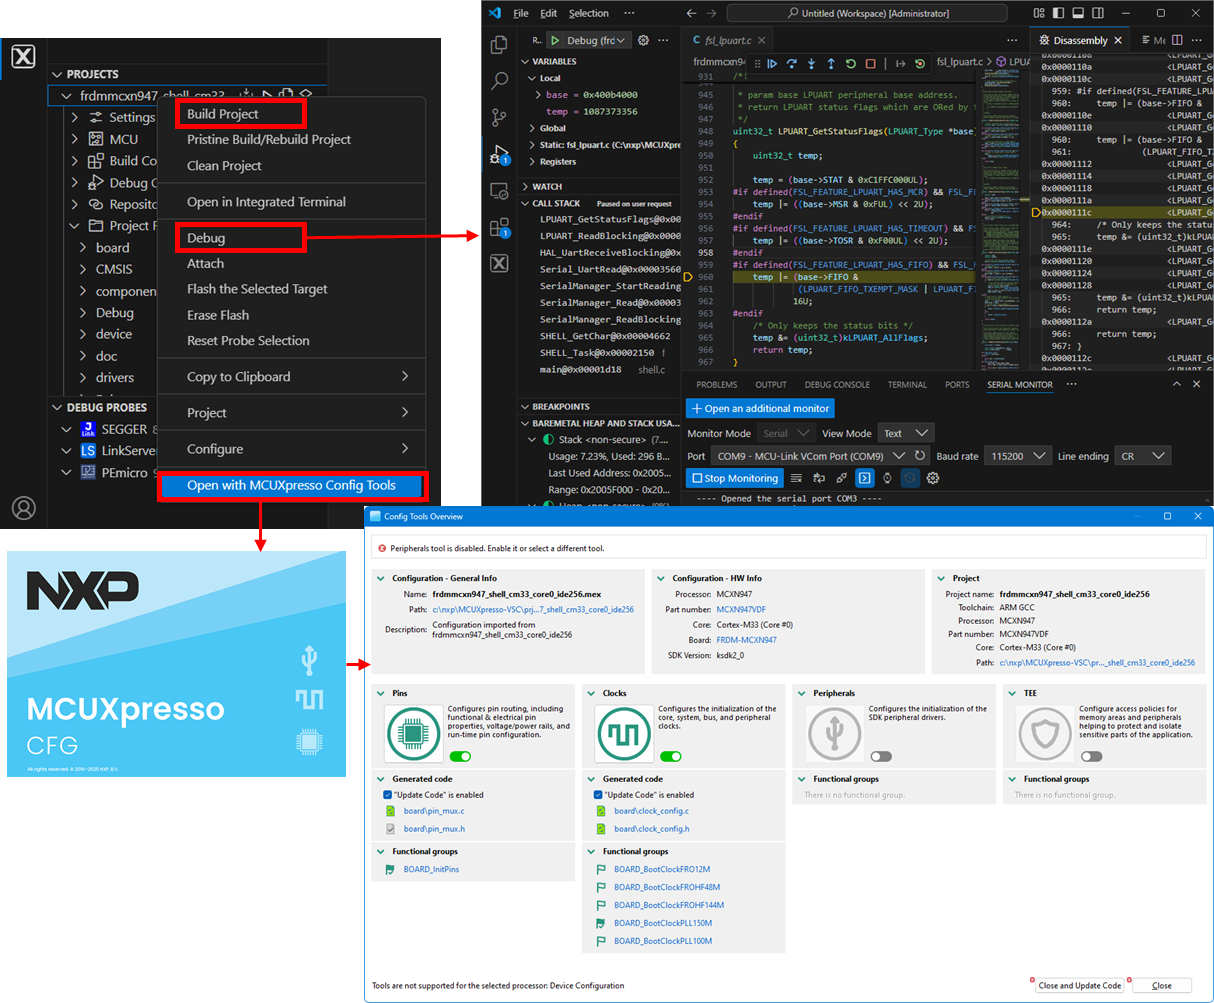
Task: Select Build Project from context menu
Action: click(223, 114)
